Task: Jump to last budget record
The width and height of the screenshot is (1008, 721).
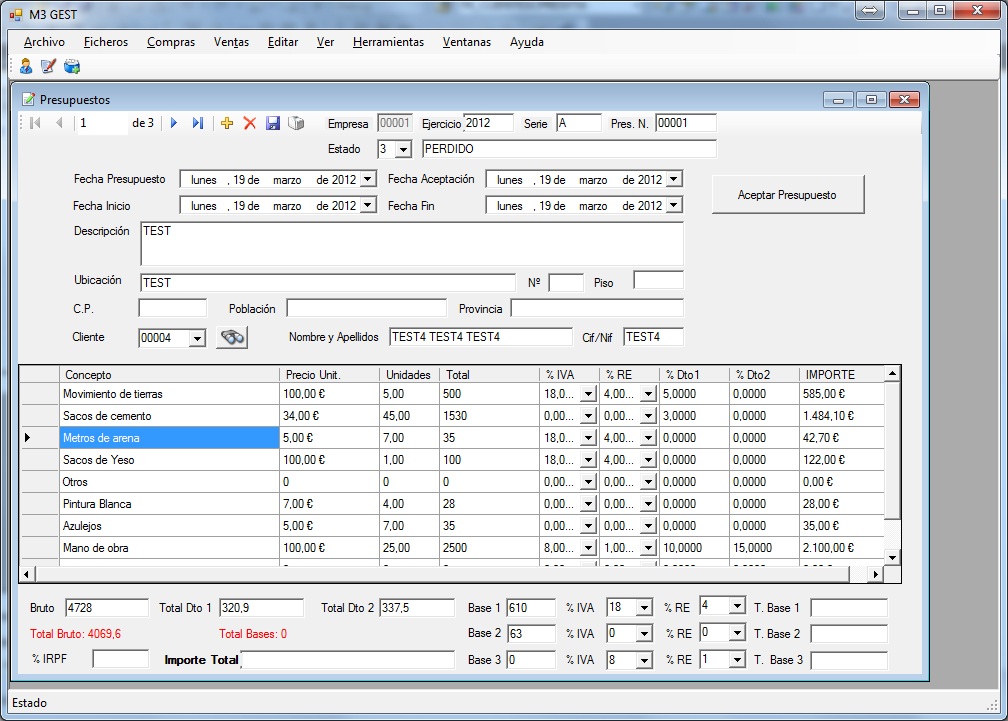Action: click(x=198, y=123)
